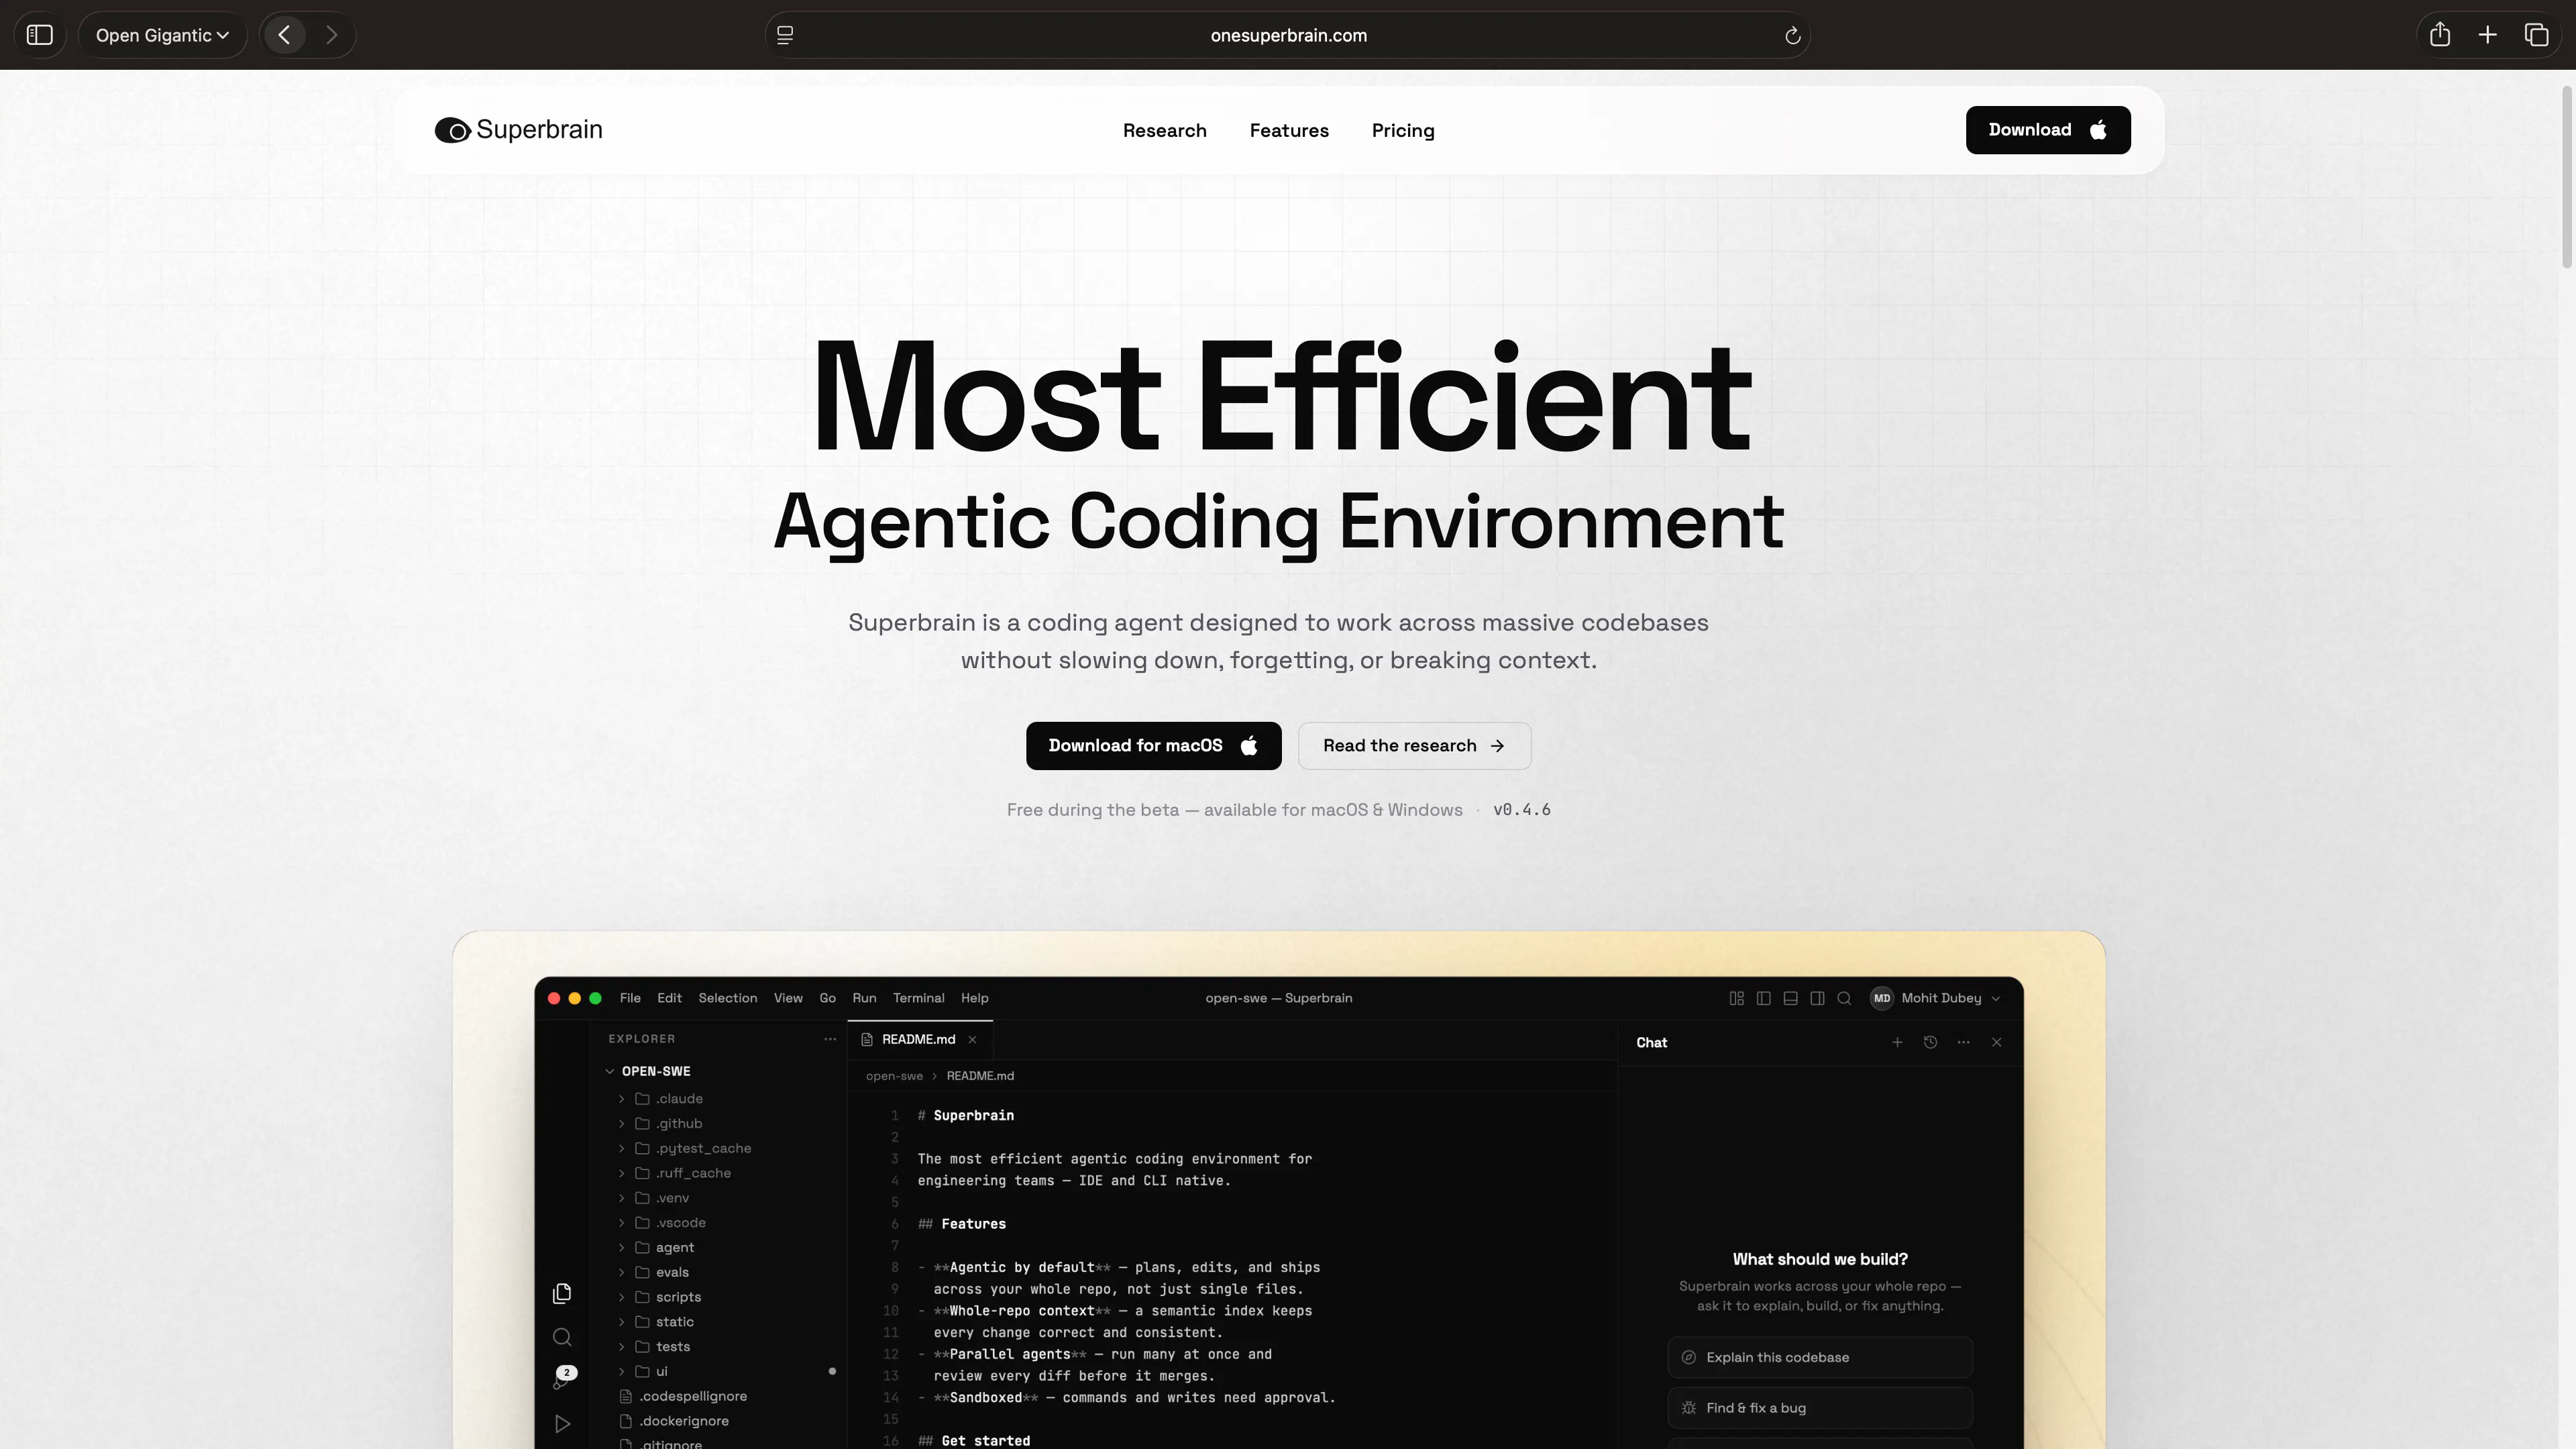Close the README.md tab
The image size is (2576, 1449).
[x=972, y=1040]
